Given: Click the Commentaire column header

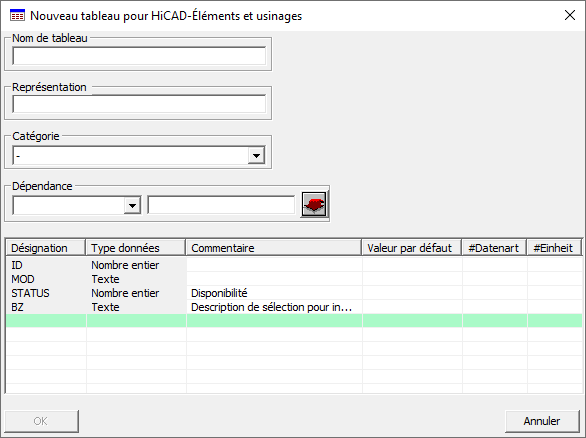Looking at the screenshot, I should [274, 248].
